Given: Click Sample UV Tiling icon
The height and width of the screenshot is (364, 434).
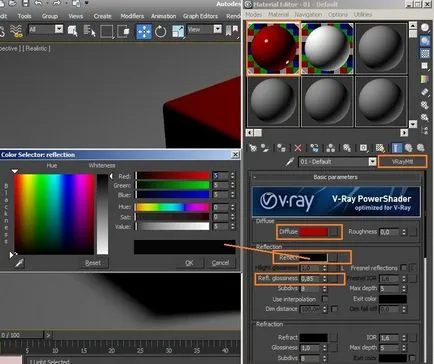Looking at the screenshot, I should point(425,66).
